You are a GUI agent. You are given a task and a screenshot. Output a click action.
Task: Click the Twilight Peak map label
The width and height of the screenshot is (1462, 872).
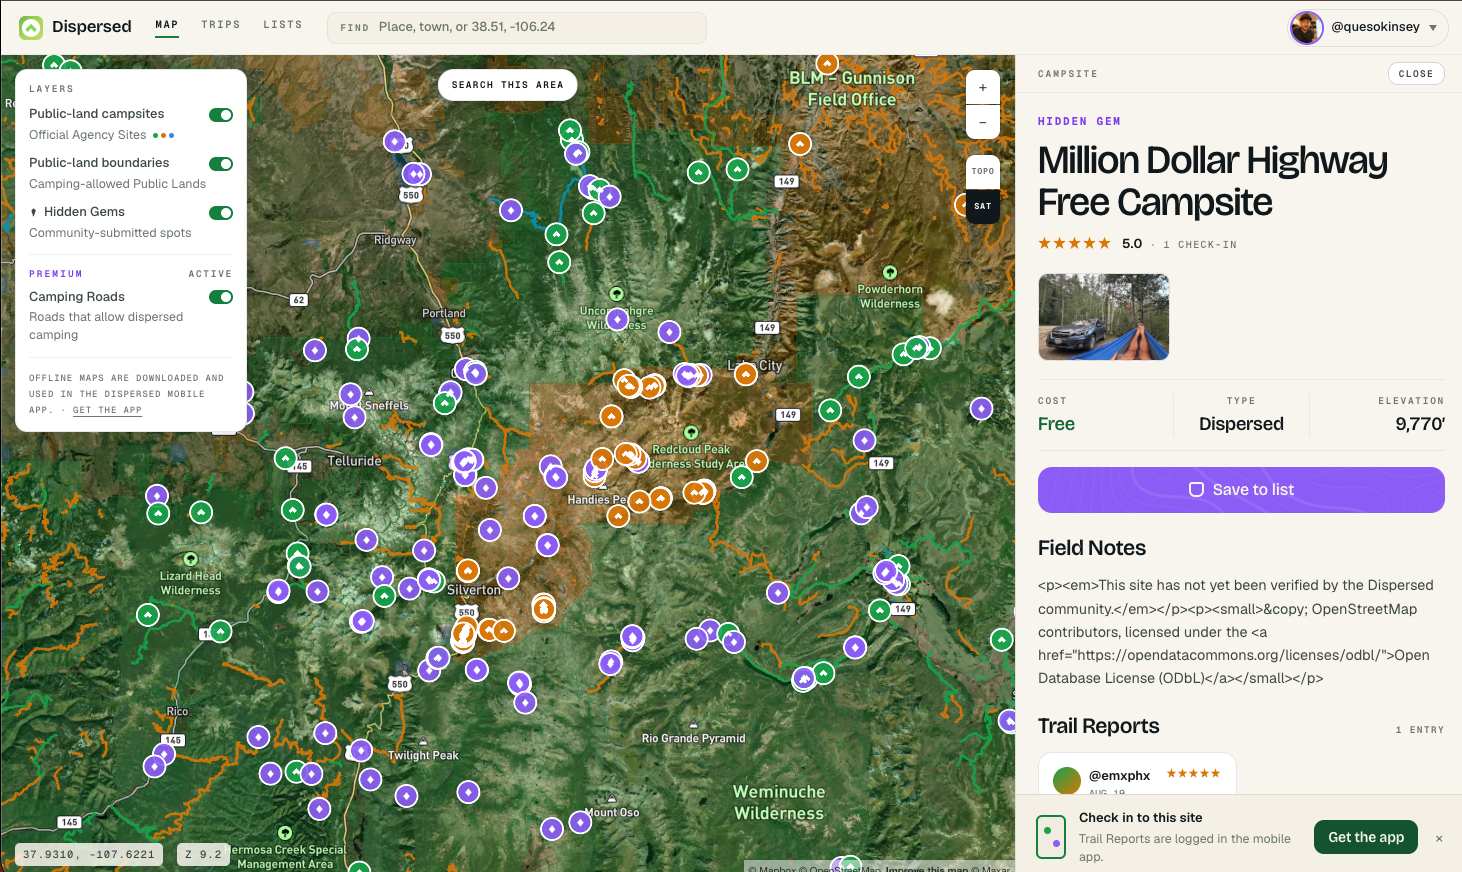pos(423,755)
